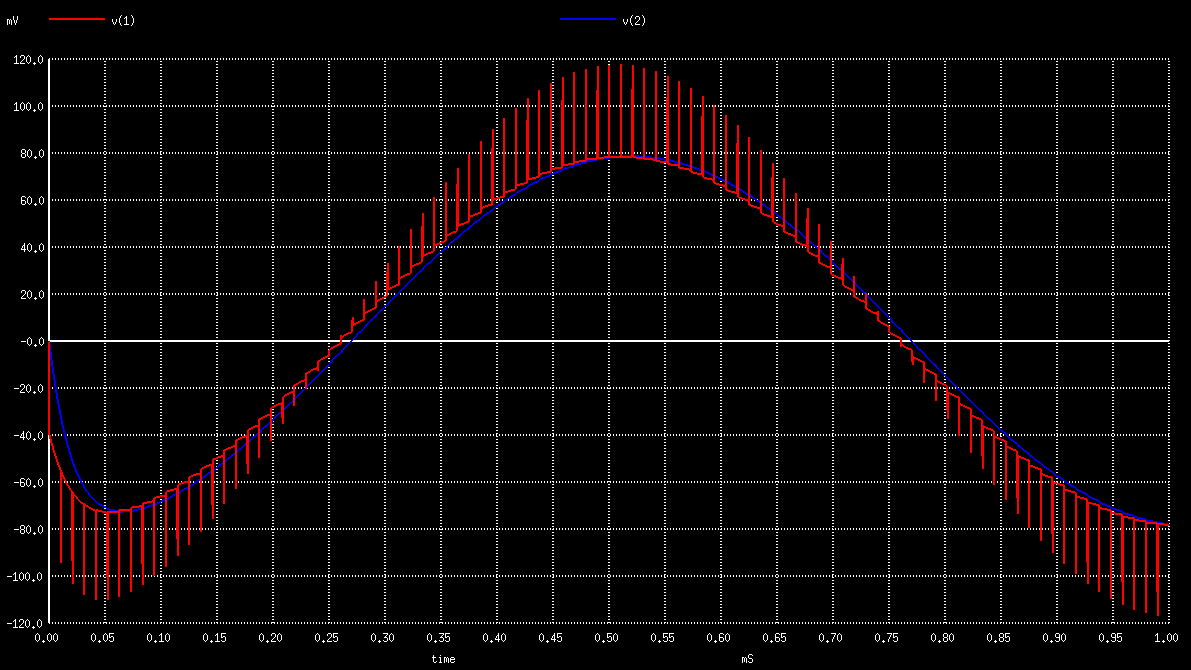Click the 0.35 x-axis value
The image size is (1191, 670).
click(x=438, y=638)
